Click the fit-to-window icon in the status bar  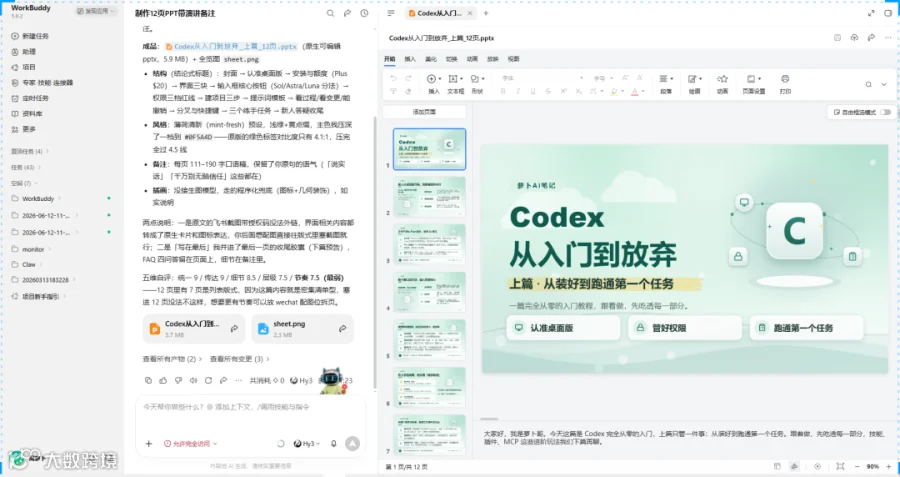click(840, 467)
